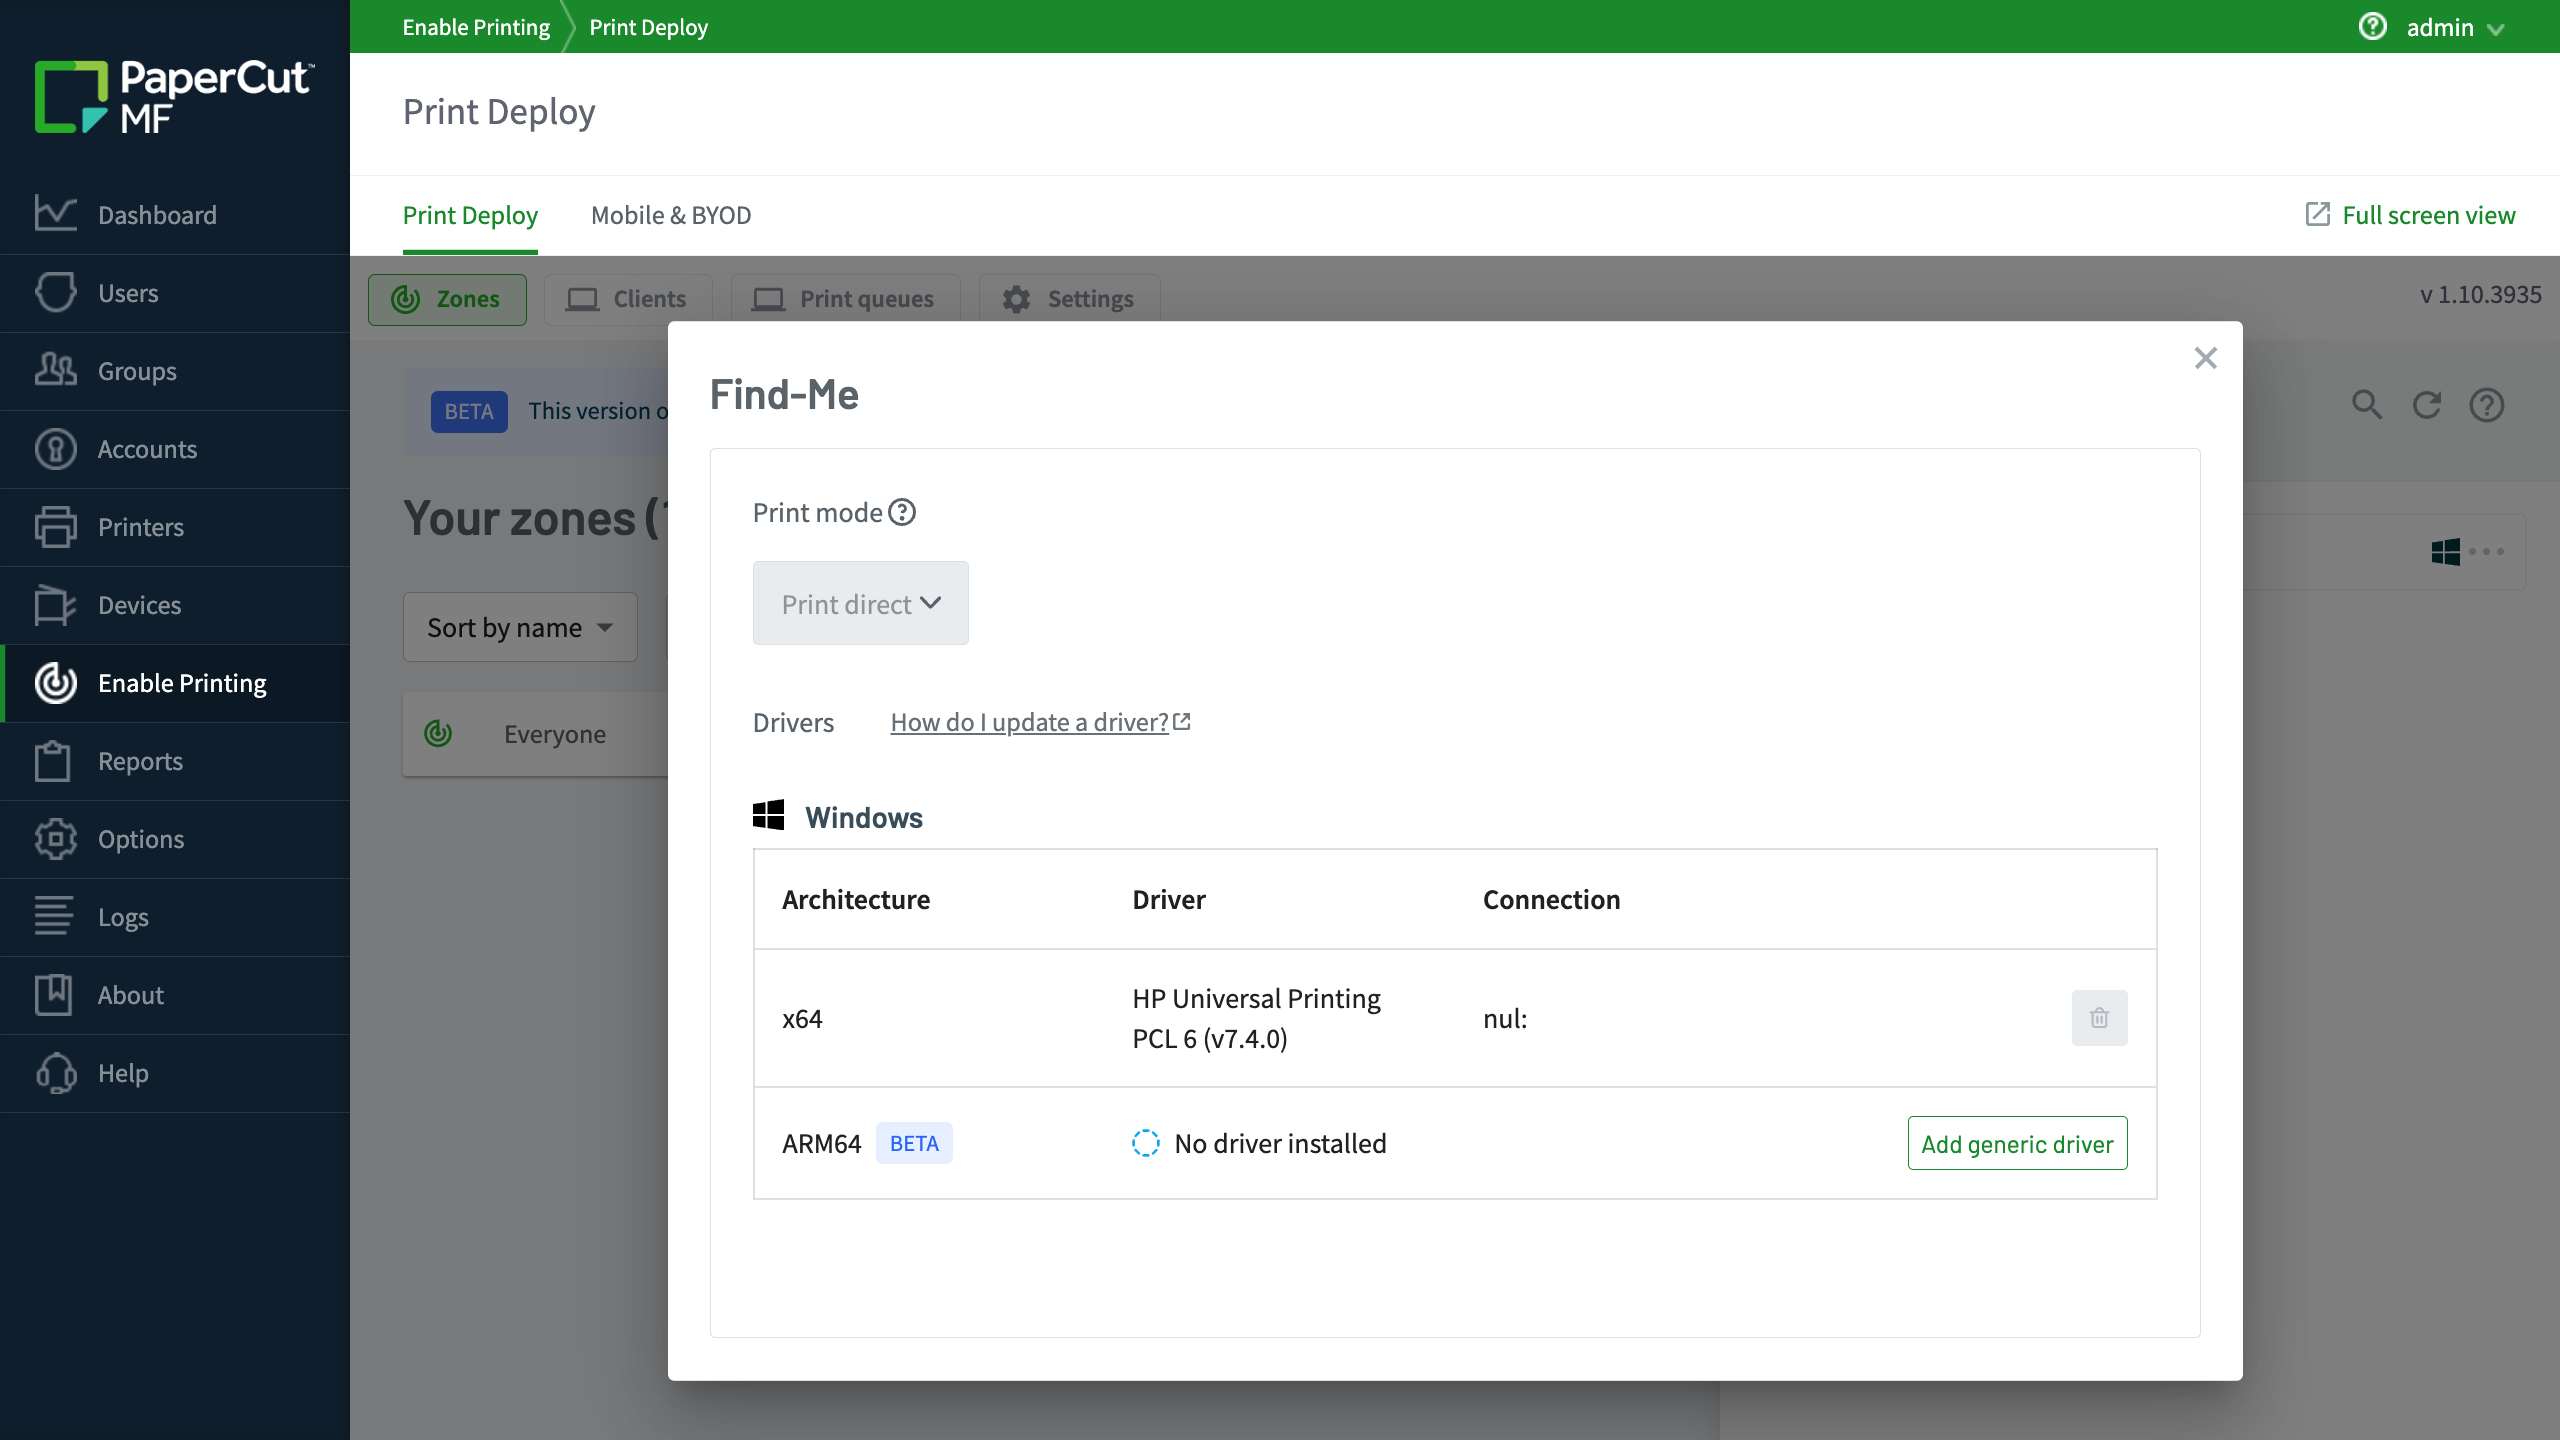
Task: Click the About bookmark icon
Action: point(55,994)
